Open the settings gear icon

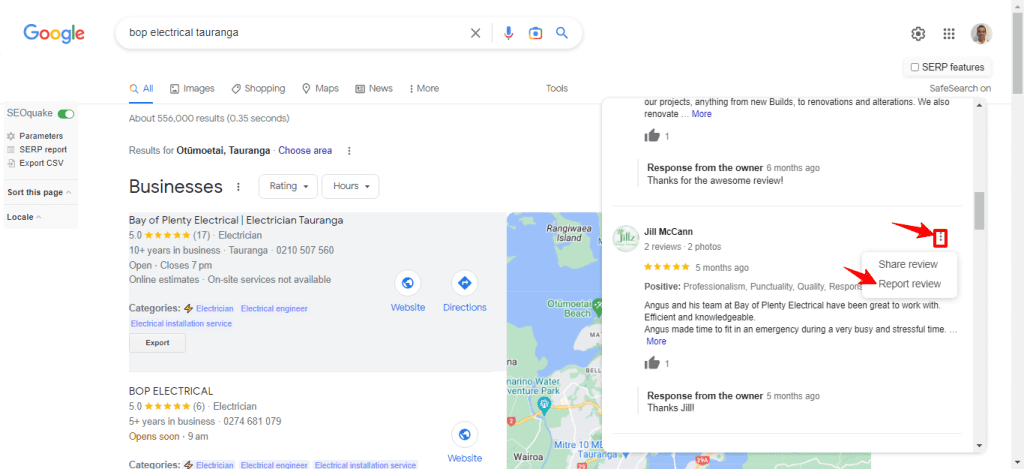click(x=918, y=34)
